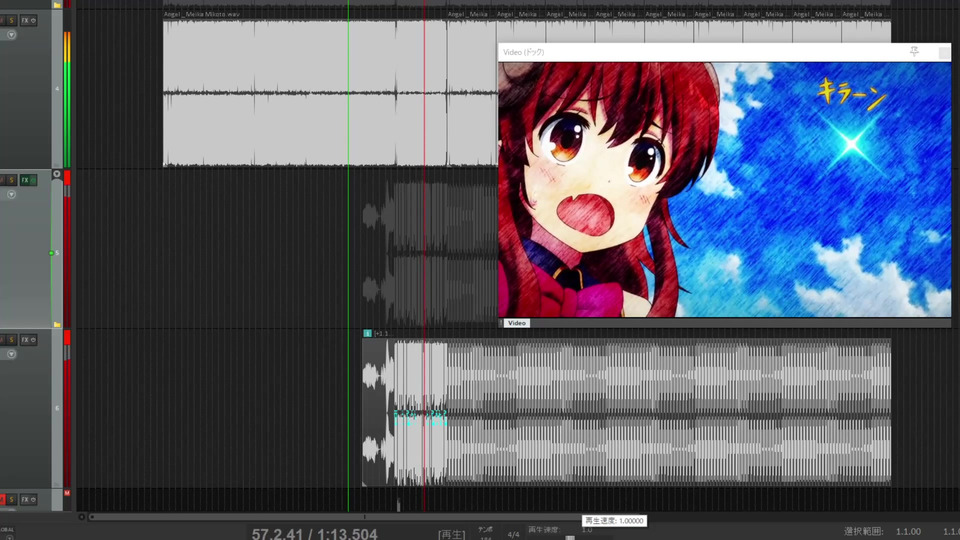Click the track 5 volume envelope point

pyautogui.click(x=51, y=253)
